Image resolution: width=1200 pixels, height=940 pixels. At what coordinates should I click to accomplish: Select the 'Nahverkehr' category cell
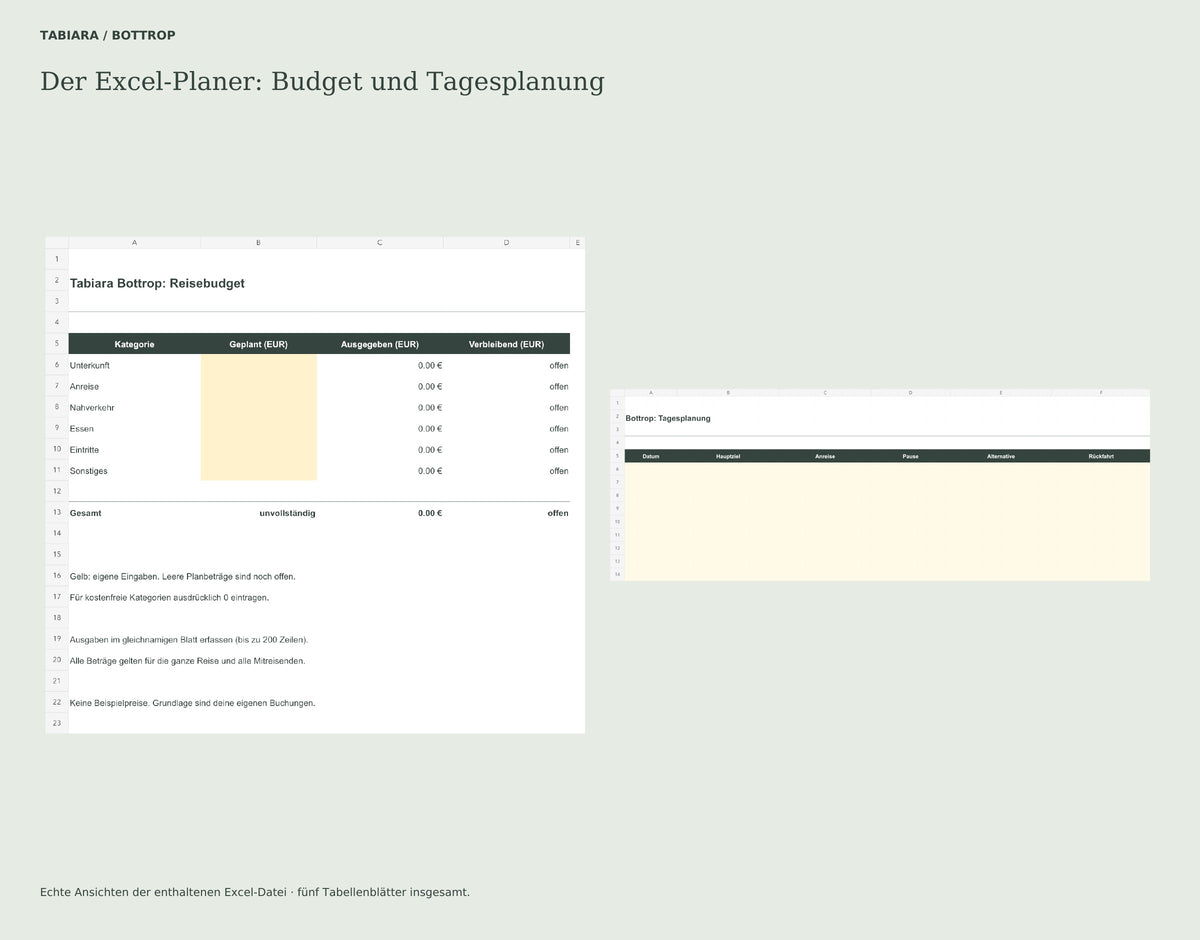[134, 407]
